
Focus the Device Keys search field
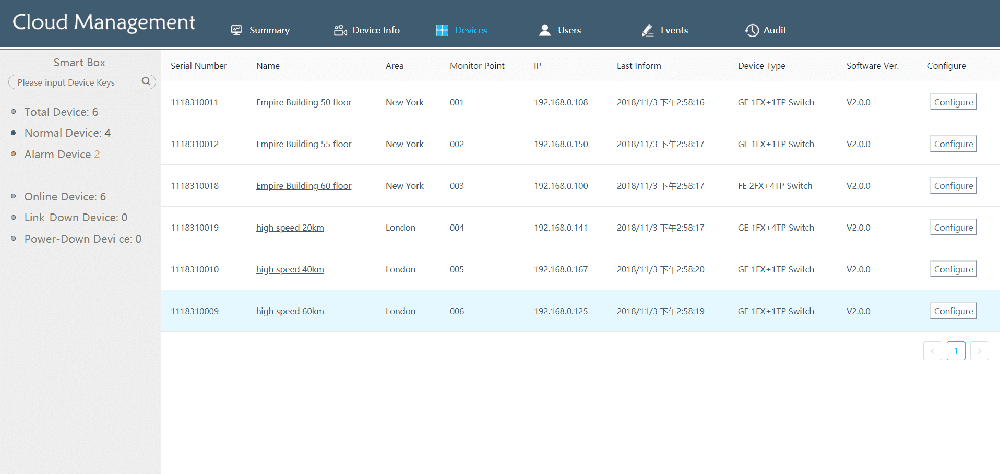(82, 82)
